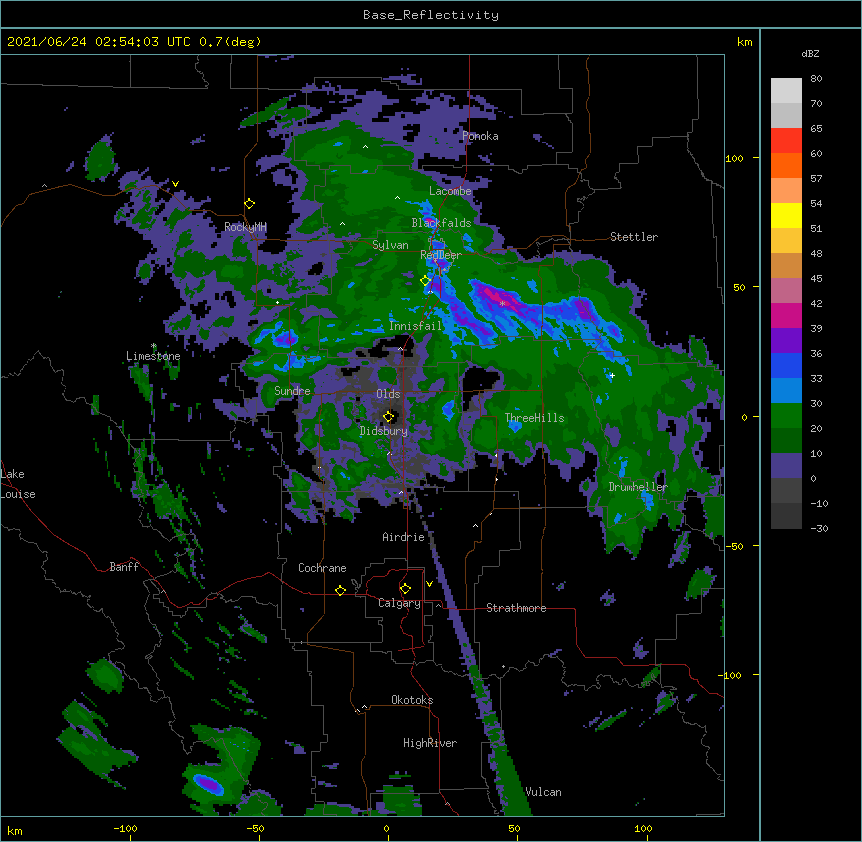Pick the light blue swatch in legend
This screenshot has width=862, height=842.
pos(786,390)
